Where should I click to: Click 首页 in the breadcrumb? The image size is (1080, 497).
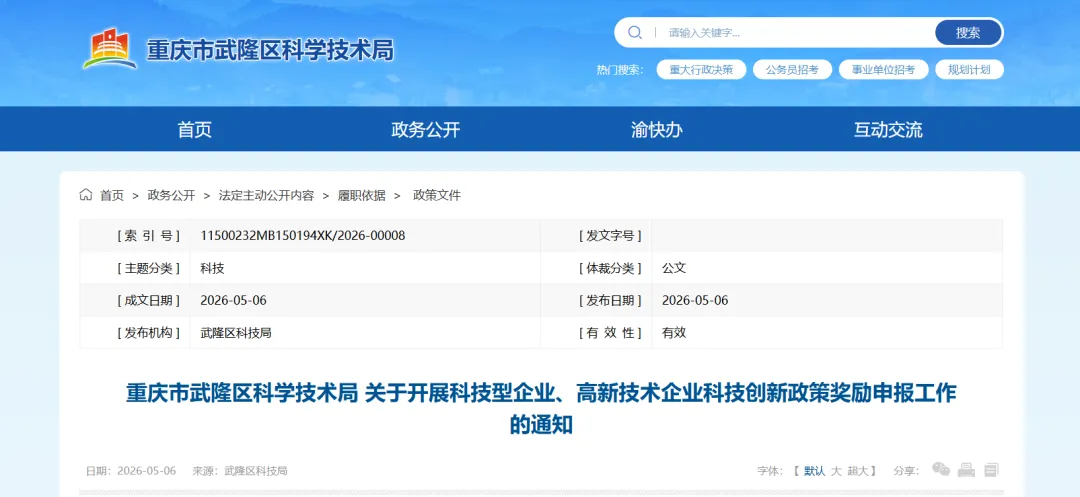pos(112,195)
